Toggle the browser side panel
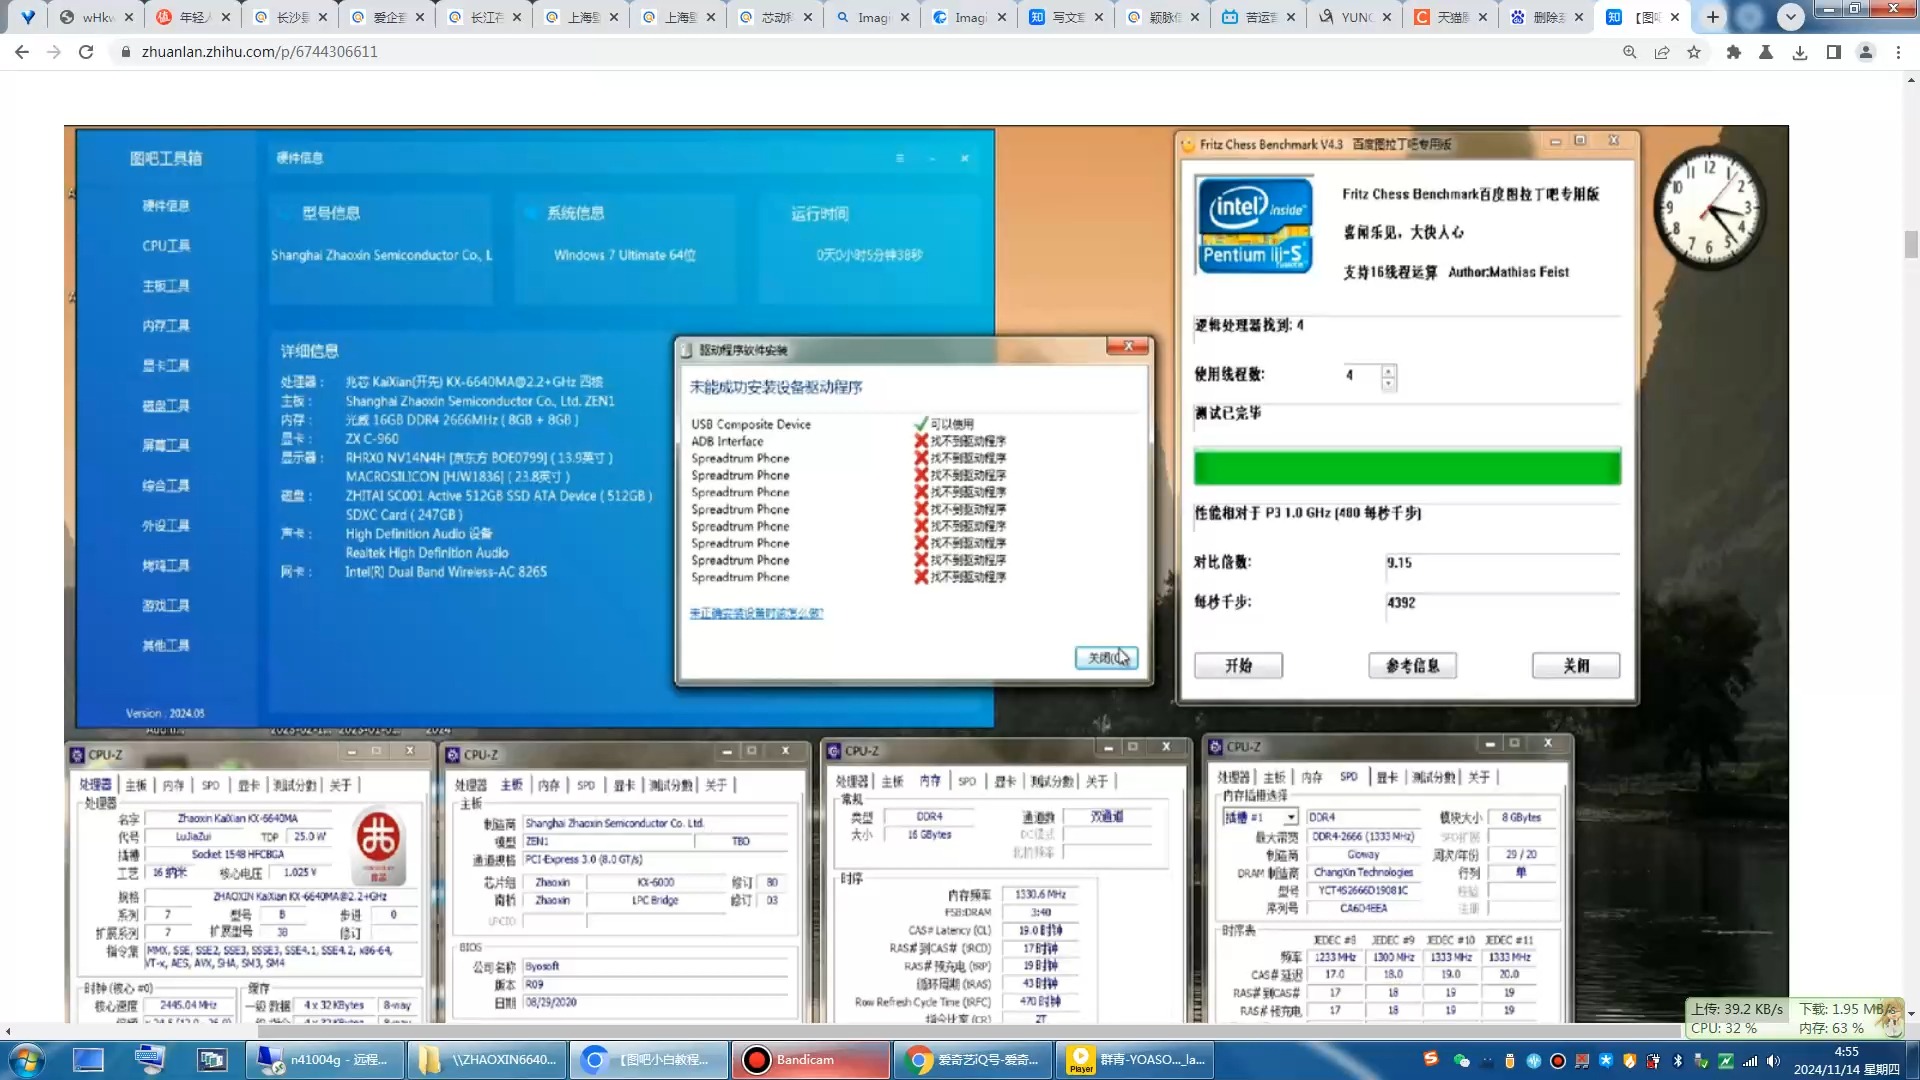This screenshot has height=1080, width=1920. pyautogui.click(x=1833, y=52)
